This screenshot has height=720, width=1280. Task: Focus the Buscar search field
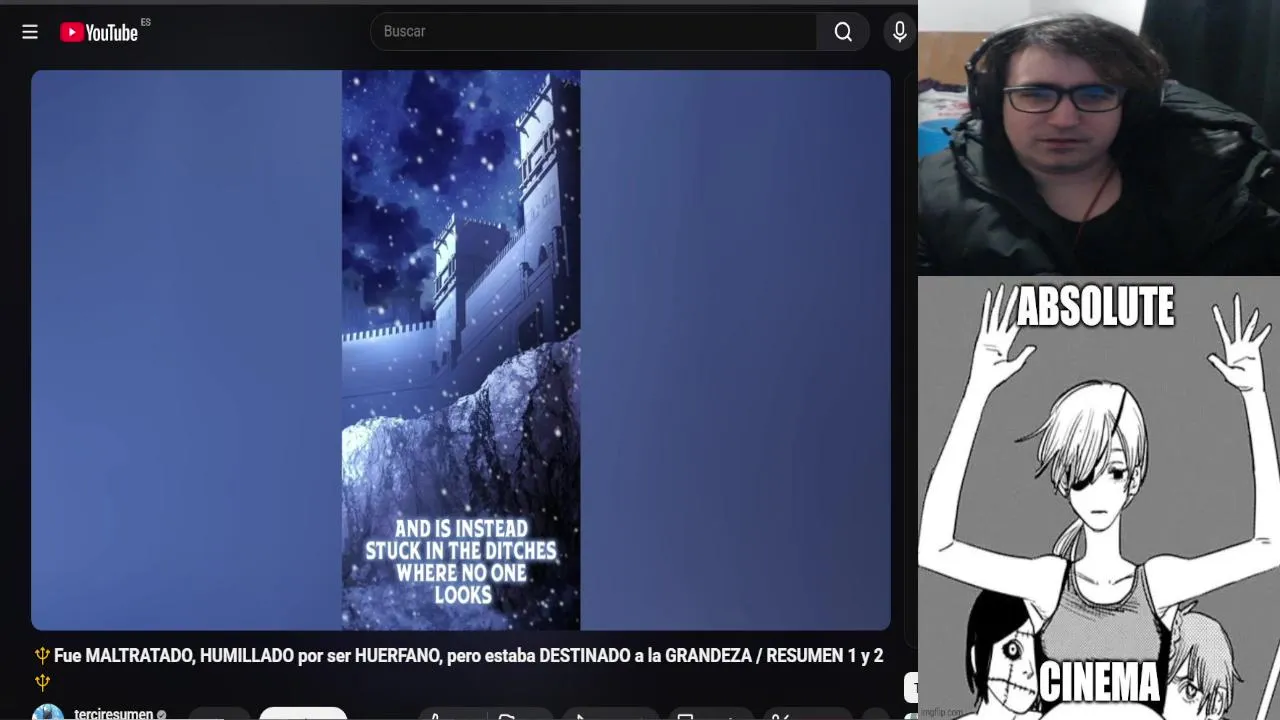pyautogui.click(x=594, y=32)
